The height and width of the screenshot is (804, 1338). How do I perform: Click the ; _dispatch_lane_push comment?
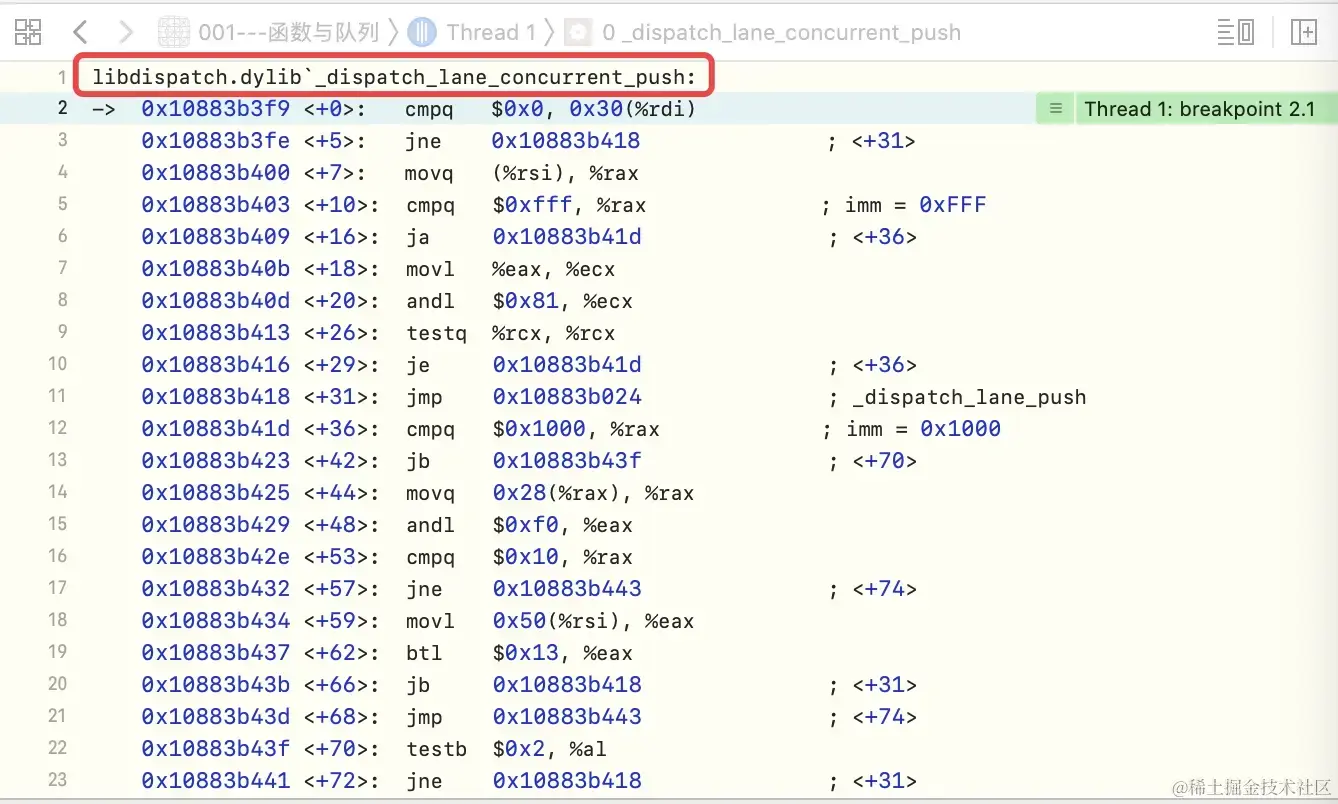pyautogui.click(x=957, y=397)
